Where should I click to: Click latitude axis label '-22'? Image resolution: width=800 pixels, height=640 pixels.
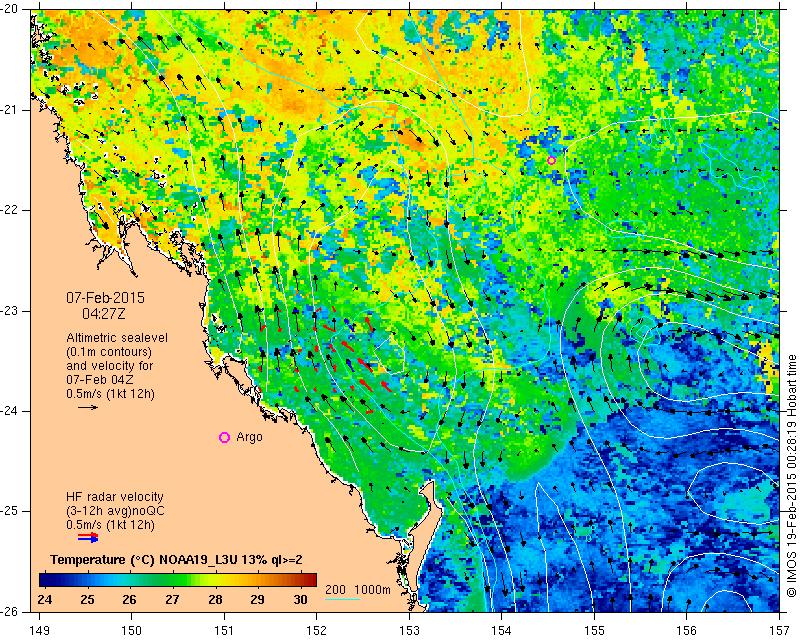(10, 210)
